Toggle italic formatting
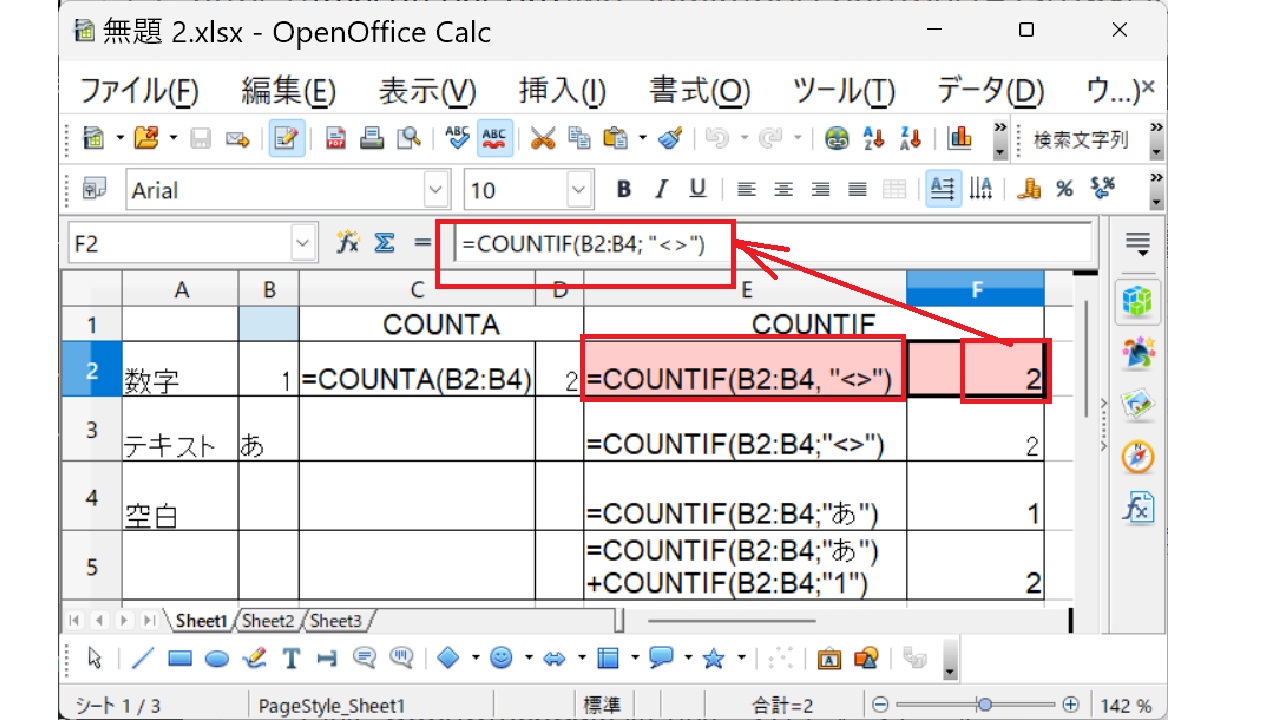The image size is (1280, 720). pyautogui.click(x=660, y=189)
